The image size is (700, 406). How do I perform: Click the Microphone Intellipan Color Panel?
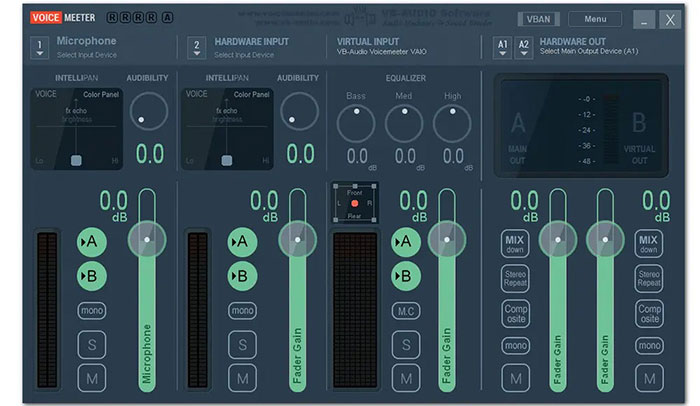(75, 127)
